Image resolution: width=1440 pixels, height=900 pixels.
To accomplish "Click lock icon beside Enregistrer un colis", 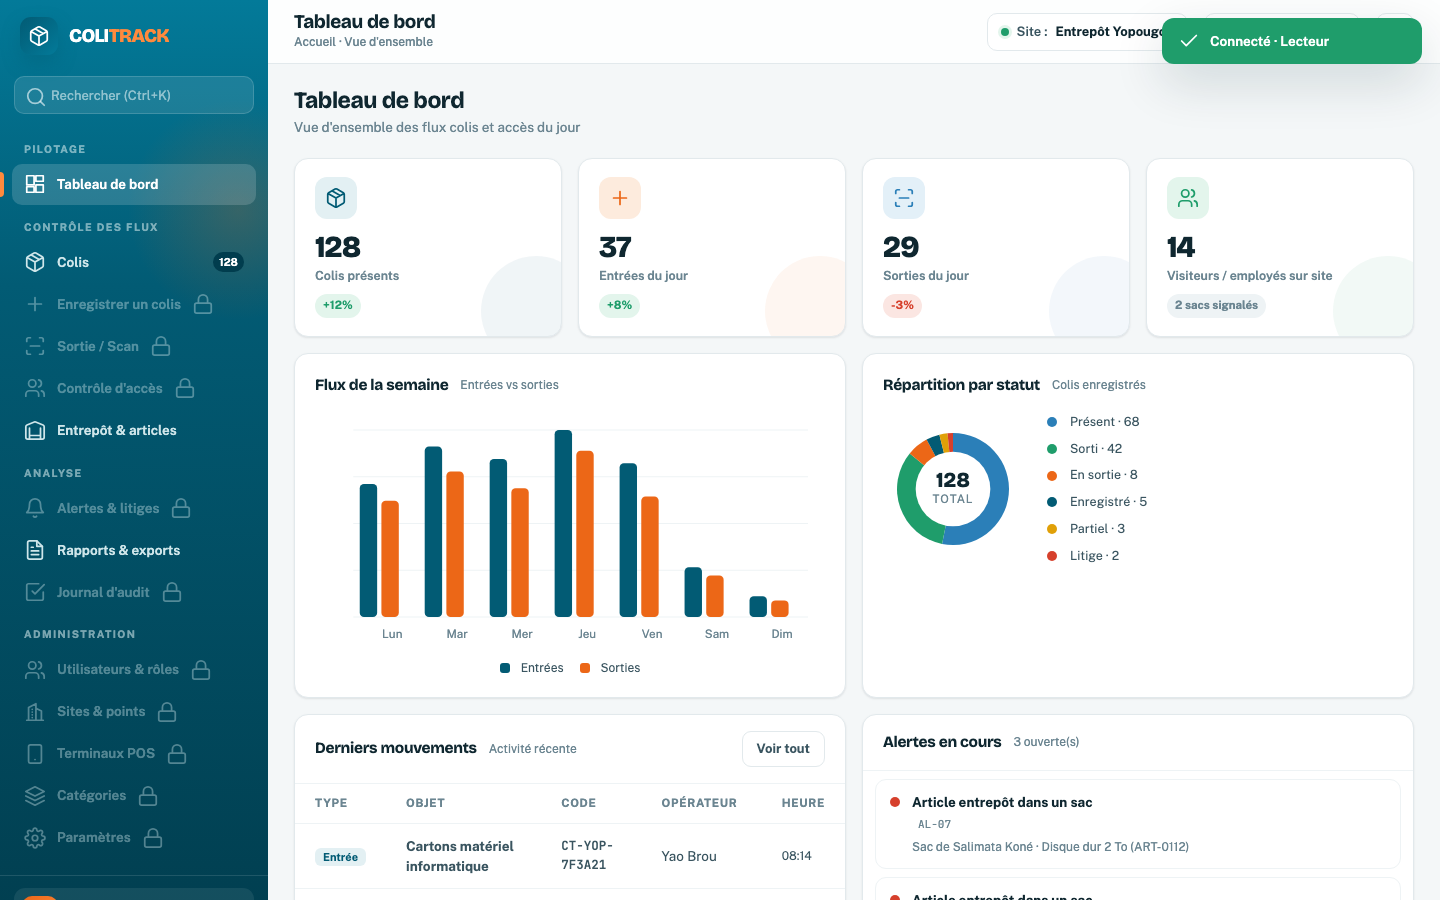I will [203, 304].
